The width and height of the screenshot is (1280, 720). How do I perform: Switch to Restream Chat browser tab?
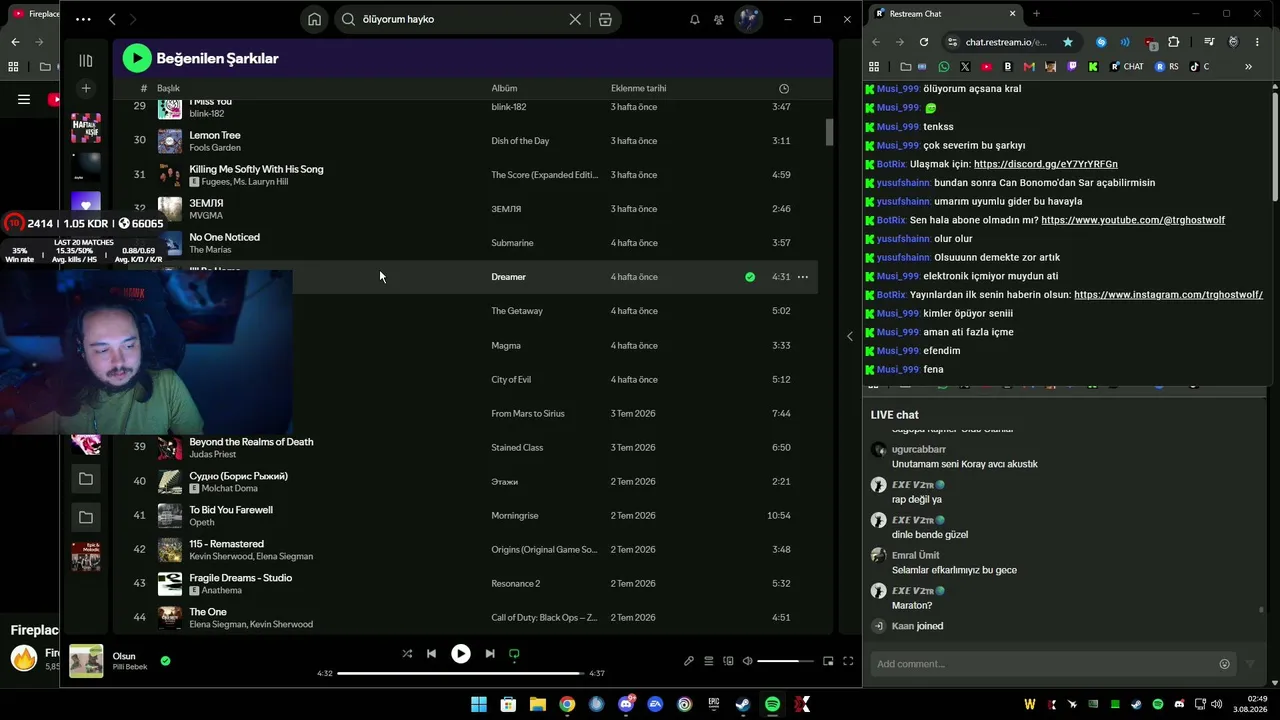[x=941, y=14]
